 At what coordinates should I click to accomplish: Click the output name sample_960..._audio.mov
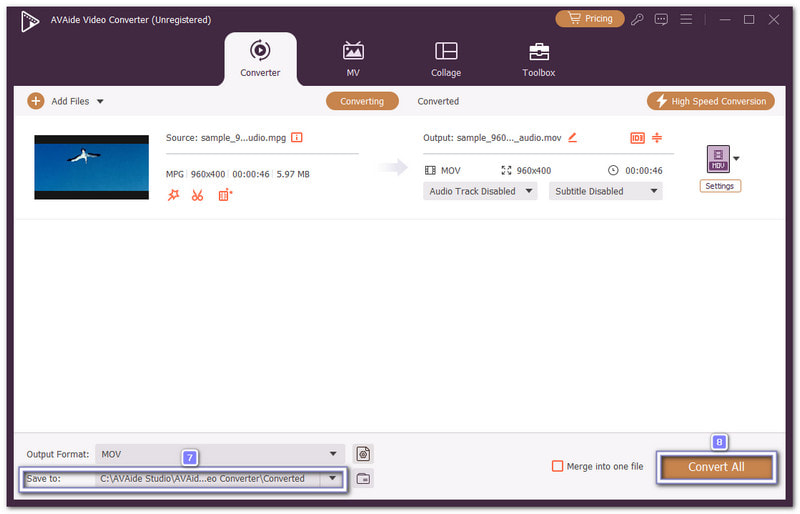coord(509,138)
